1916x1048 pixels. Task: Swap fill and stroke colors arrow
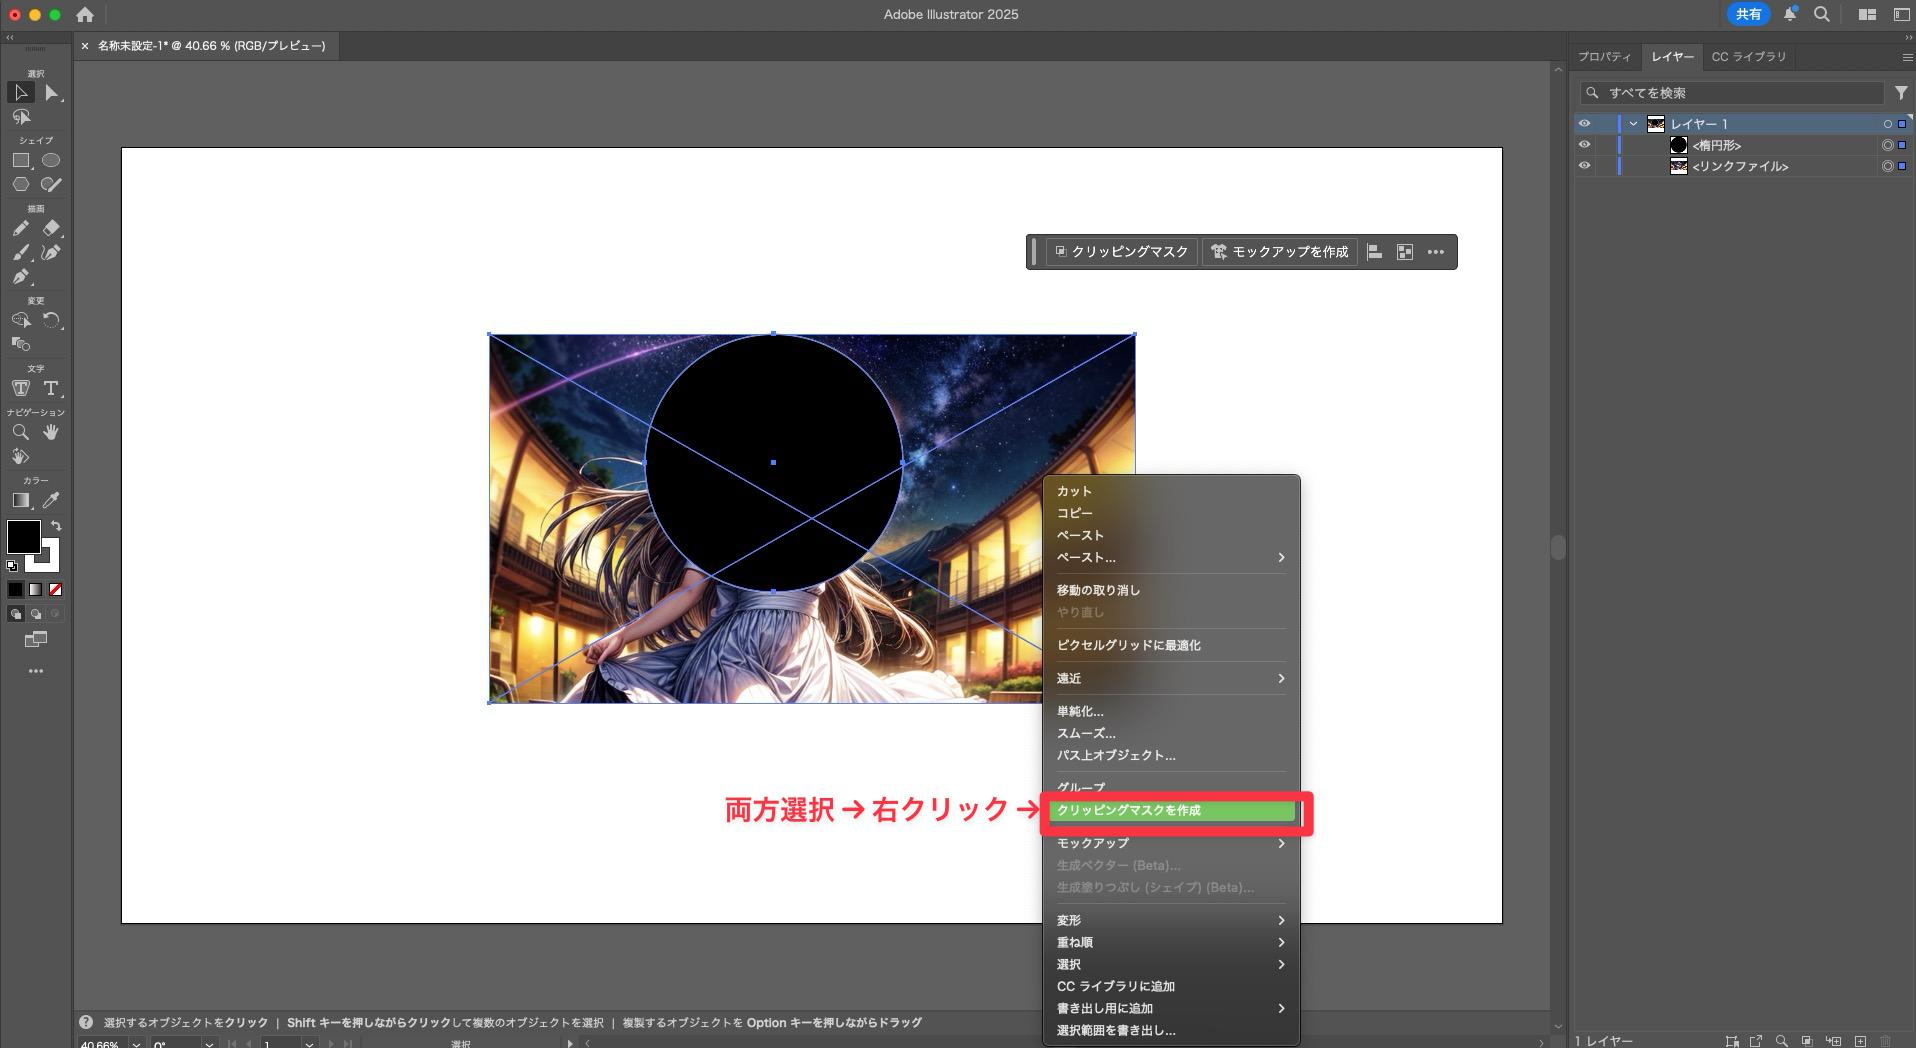click(56, 525)
